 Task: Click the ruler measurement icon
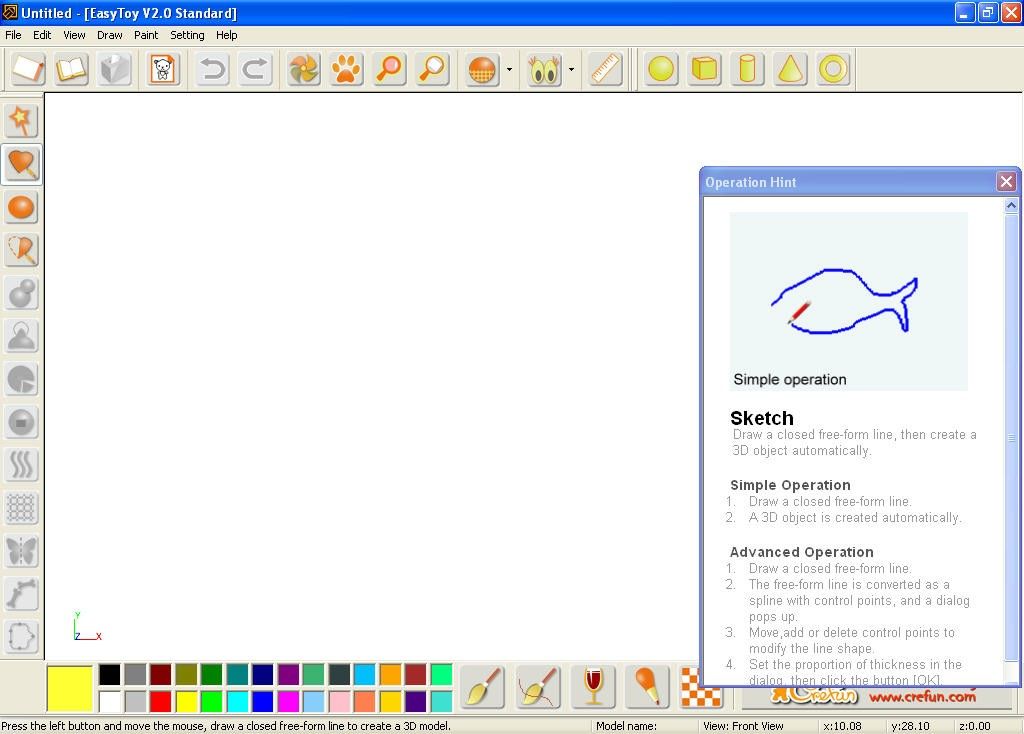[x=605, y=69]
